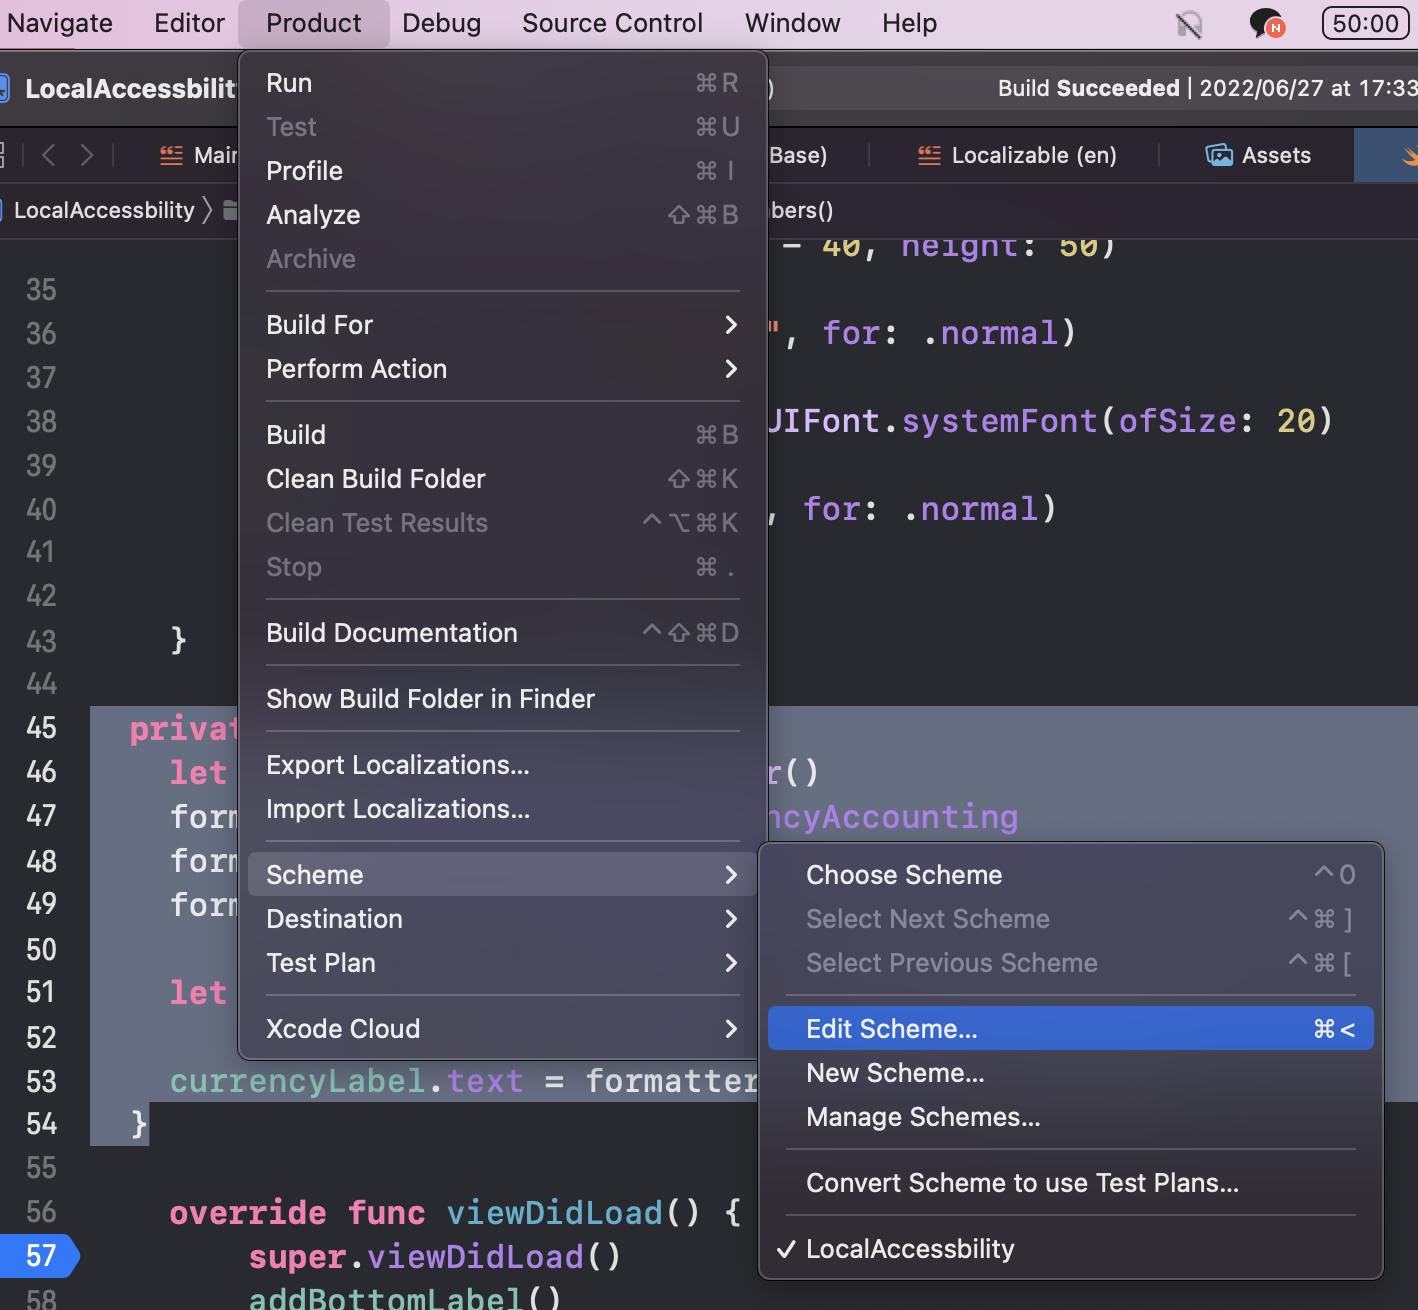Click the muted notification bell icon
The image size is (1418, 1310).
tap(1189, 24)
